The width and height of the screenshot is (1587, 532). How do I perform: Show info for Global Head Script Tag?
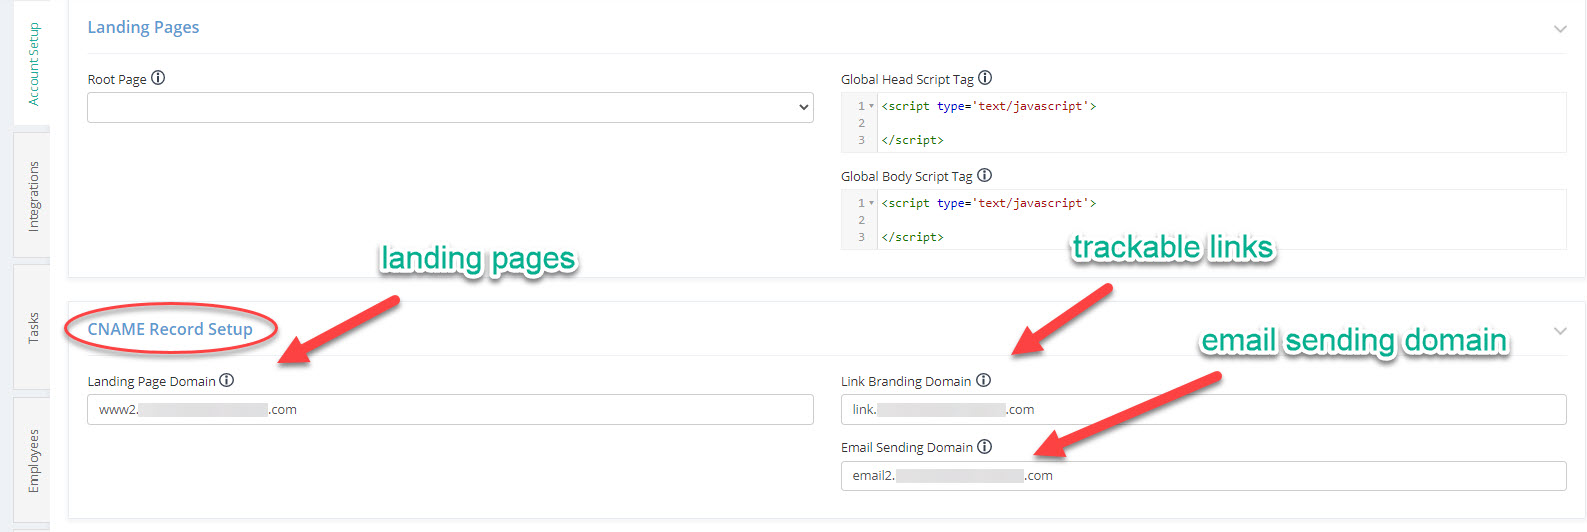pyautogui.click(x=985, y=78)
